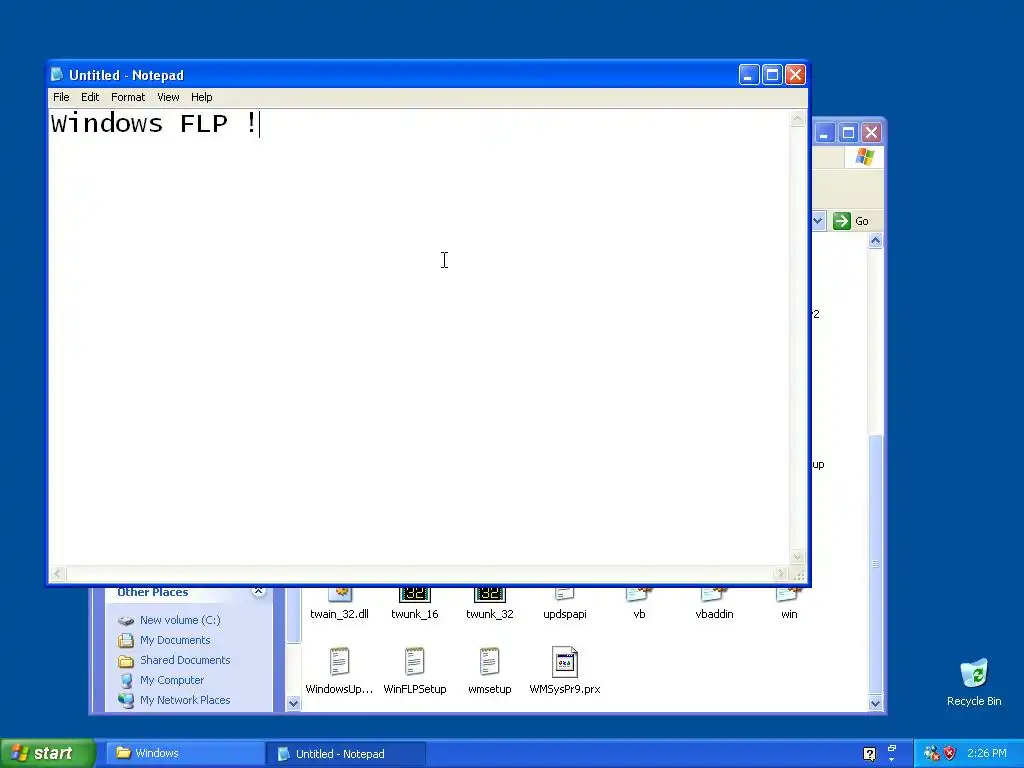Open the Recycle Bin desktop icon
Image resolution: width=1024 pixels, height=768 pixels.
pyautogui.click(x=974, y=683)
